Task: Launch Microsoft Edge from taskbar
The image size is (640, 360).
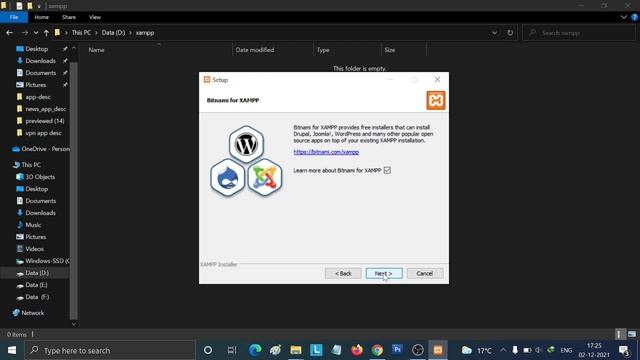Action: 255,350
